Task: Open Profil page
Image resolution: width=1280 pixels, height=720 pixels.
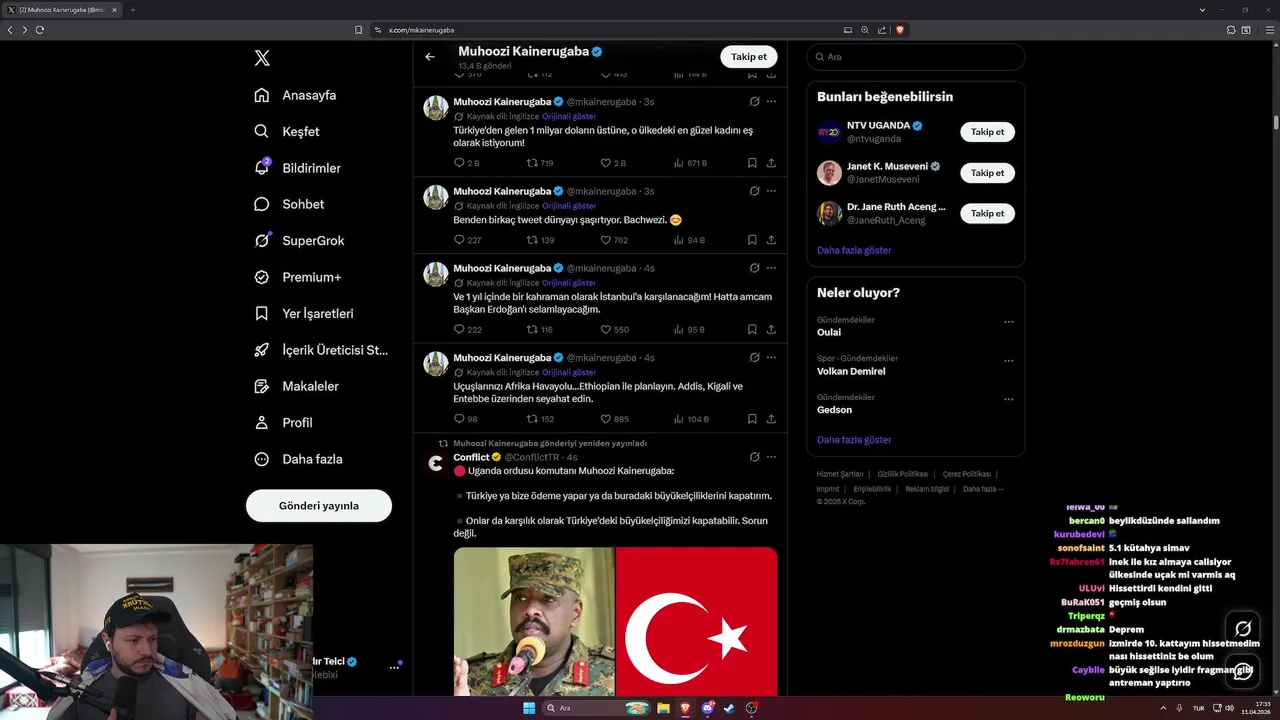Action: 283,422
